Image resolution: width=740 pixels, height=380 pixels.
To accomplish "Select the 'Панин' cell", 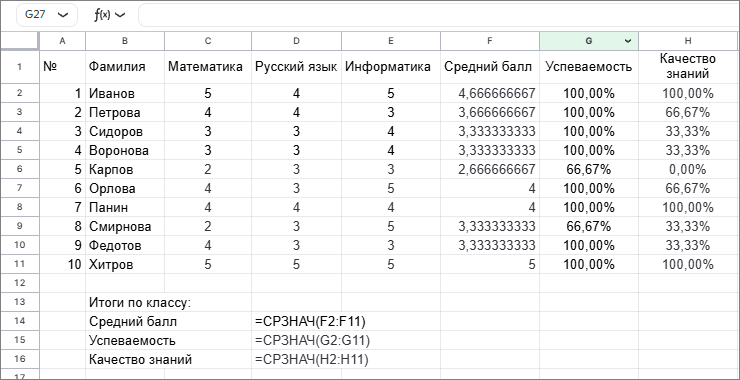I will pyautogui.click(x=125, y=207).
